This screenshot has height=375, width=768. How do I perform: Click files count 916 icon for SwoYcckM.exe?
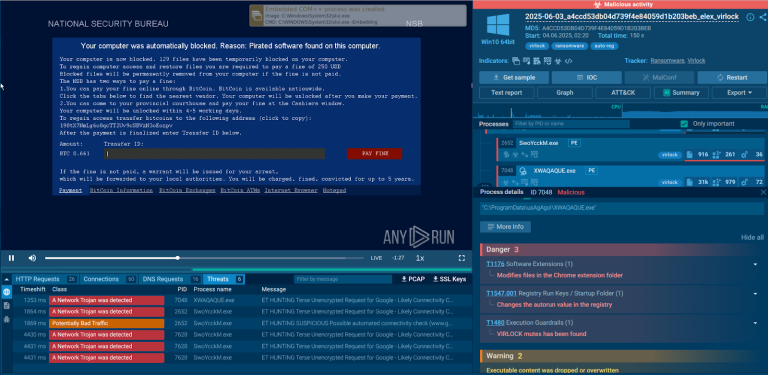click(690, 155)
